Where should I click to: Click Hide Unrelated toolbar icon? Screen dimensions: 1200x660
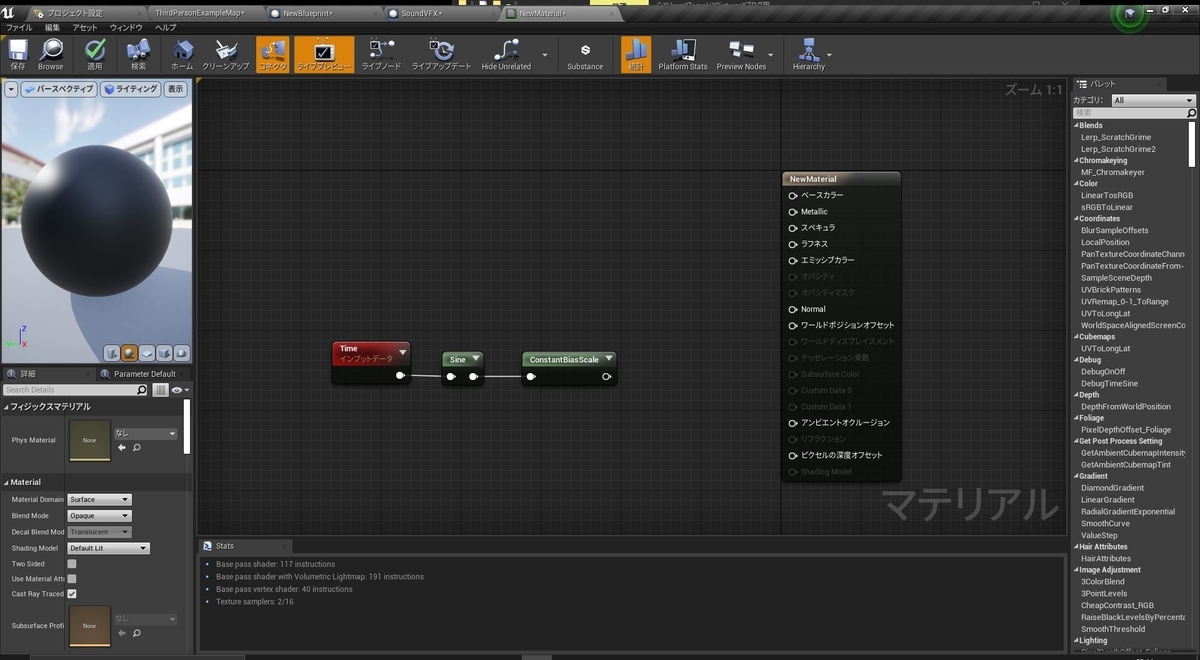[506, 54]
